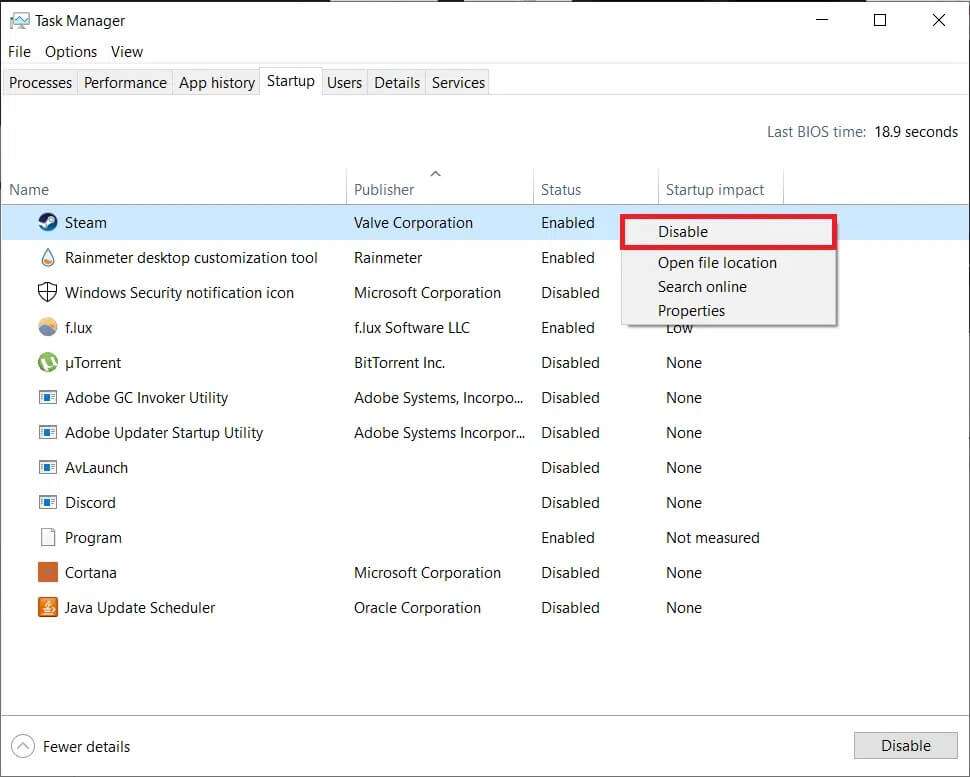970x777 pixels.
Task: Choose Open file location in context menu
Action: pyautogui.click(x=728, y=262)
